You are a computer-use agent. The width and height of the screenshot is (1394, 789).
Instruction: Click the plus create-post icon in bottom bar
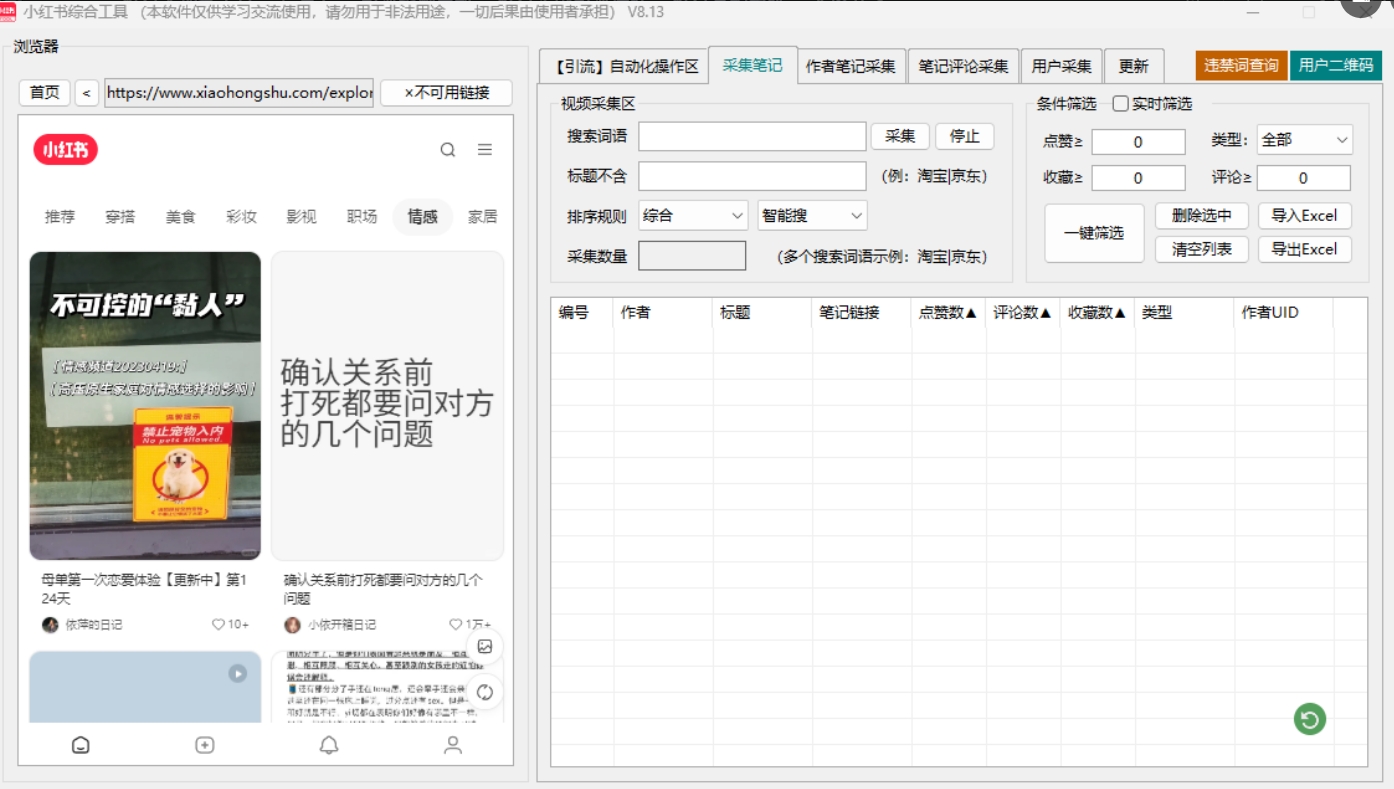click(205, 745)
